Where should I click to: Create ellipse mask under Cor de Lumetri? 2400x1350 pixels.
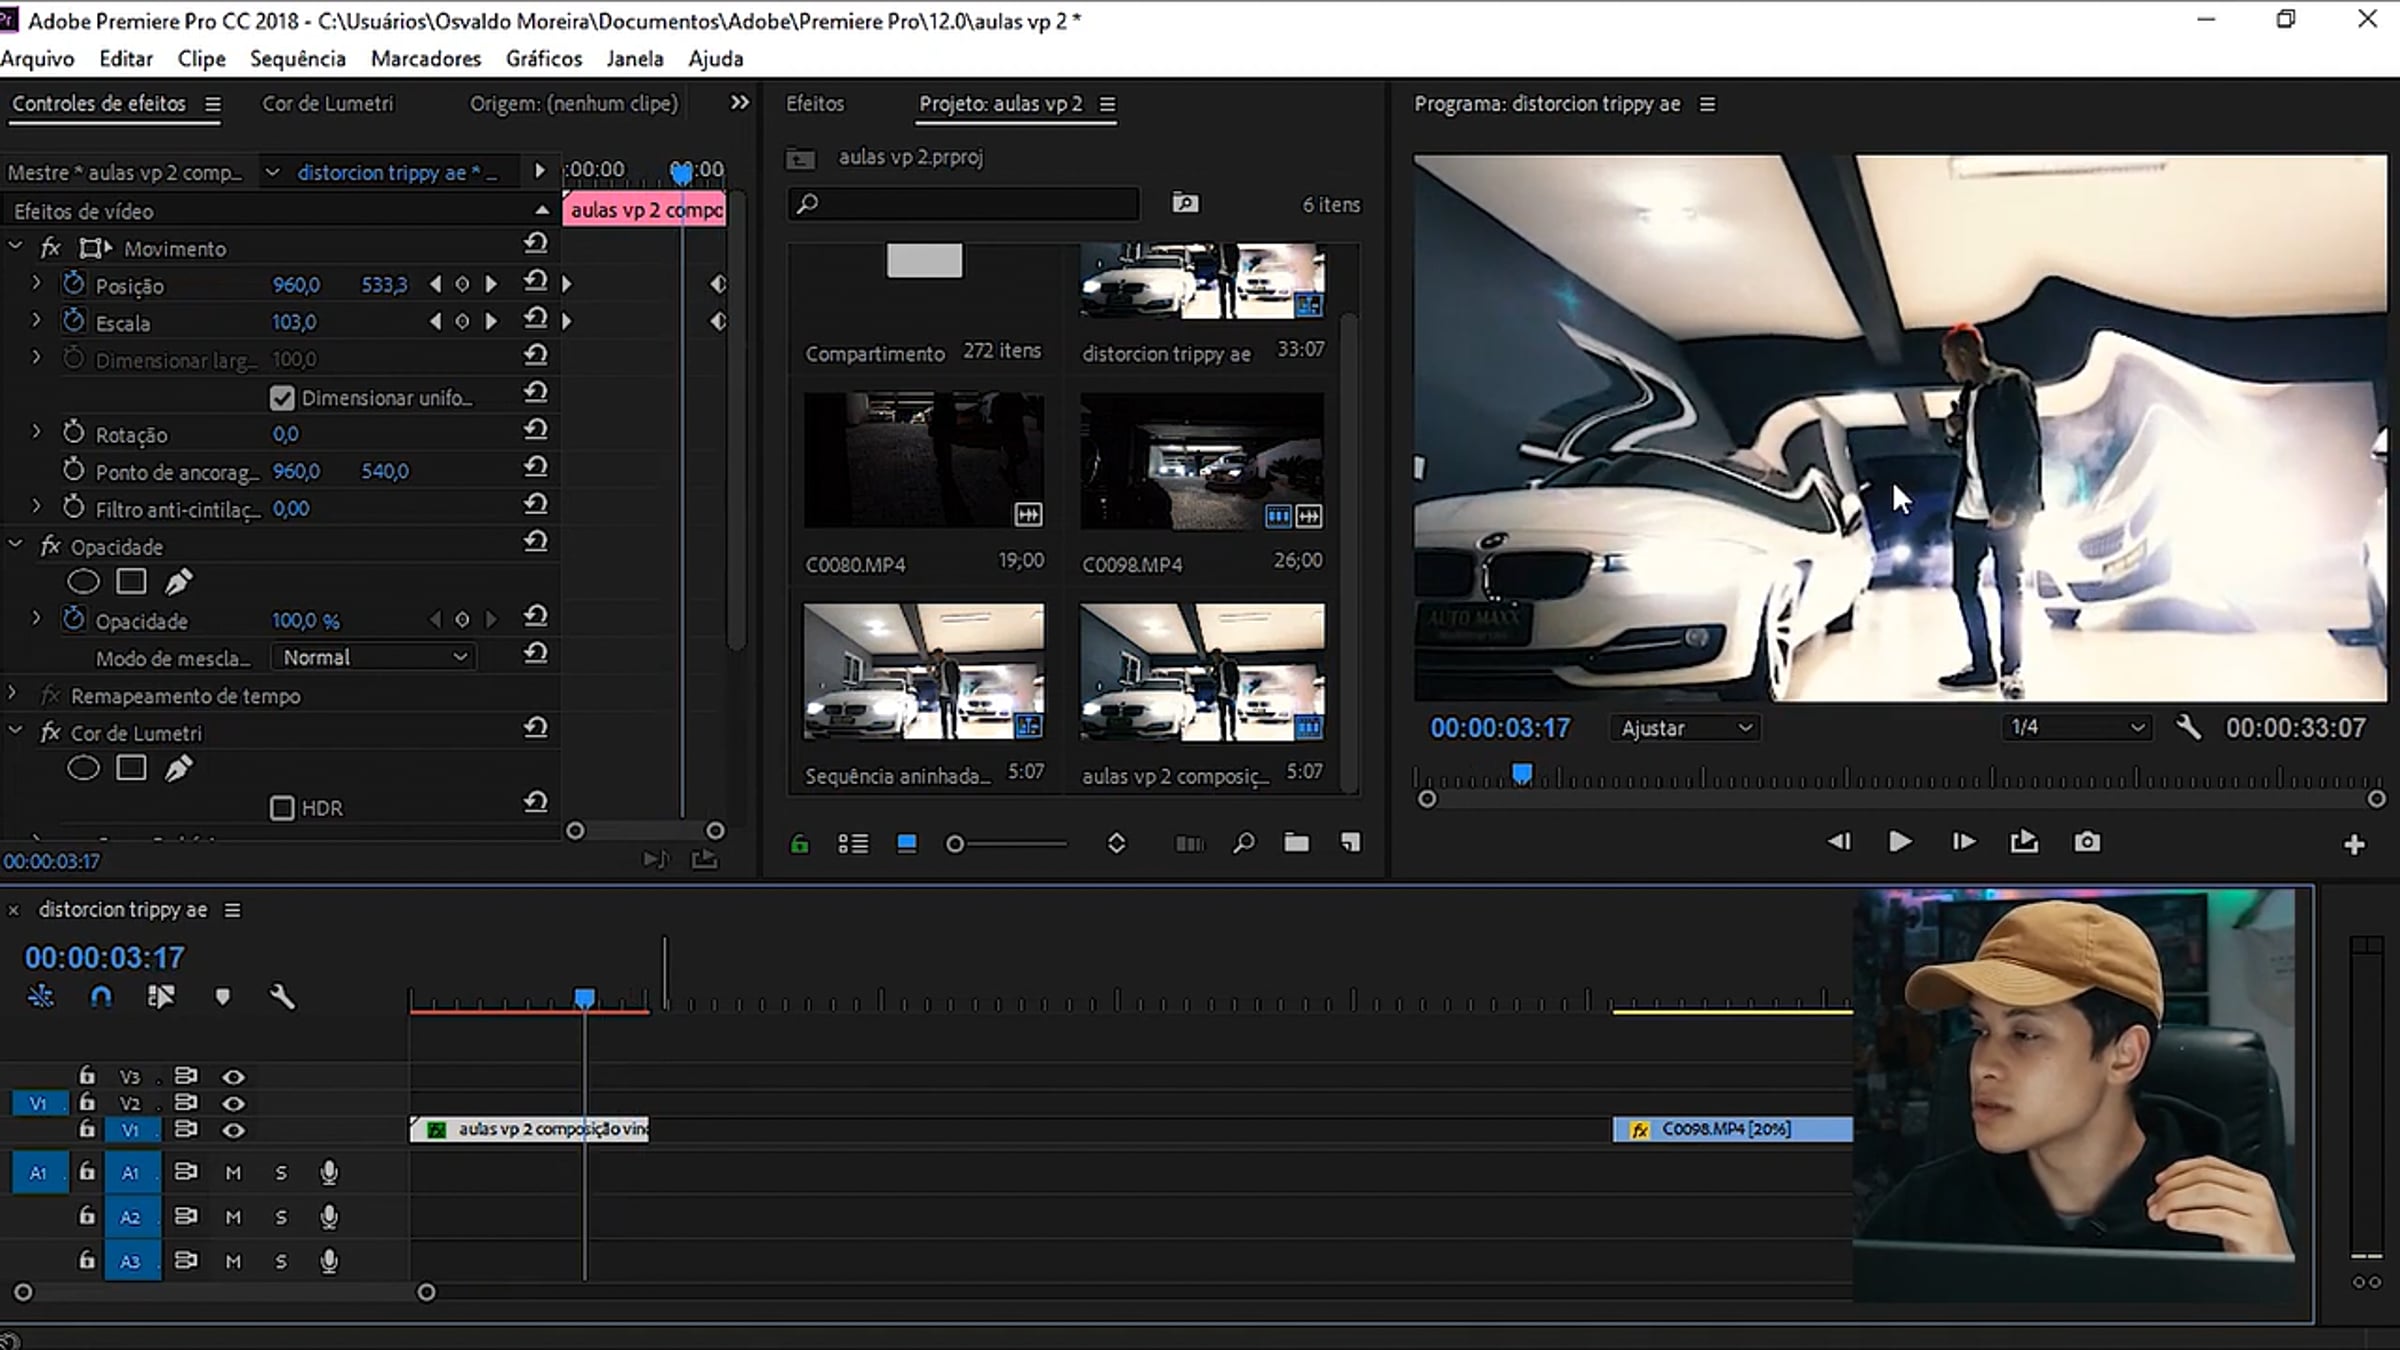[x=83, y=768]
